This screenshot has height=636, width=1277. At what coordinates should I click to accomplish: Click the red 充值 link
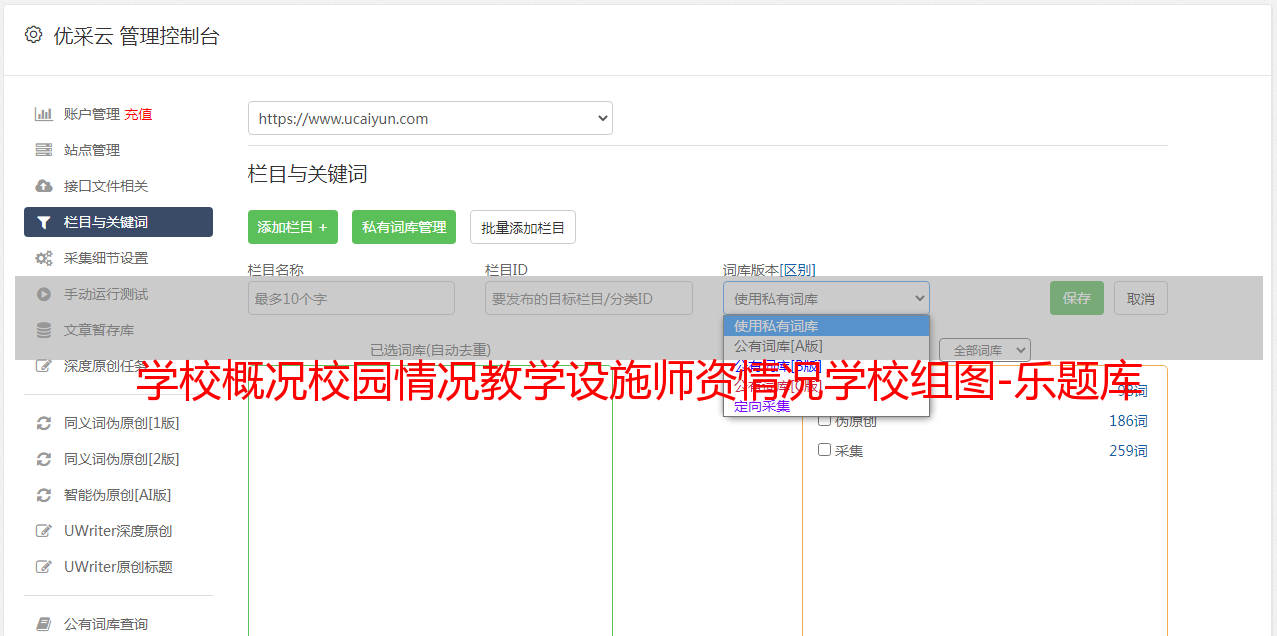tap(138, 114)
